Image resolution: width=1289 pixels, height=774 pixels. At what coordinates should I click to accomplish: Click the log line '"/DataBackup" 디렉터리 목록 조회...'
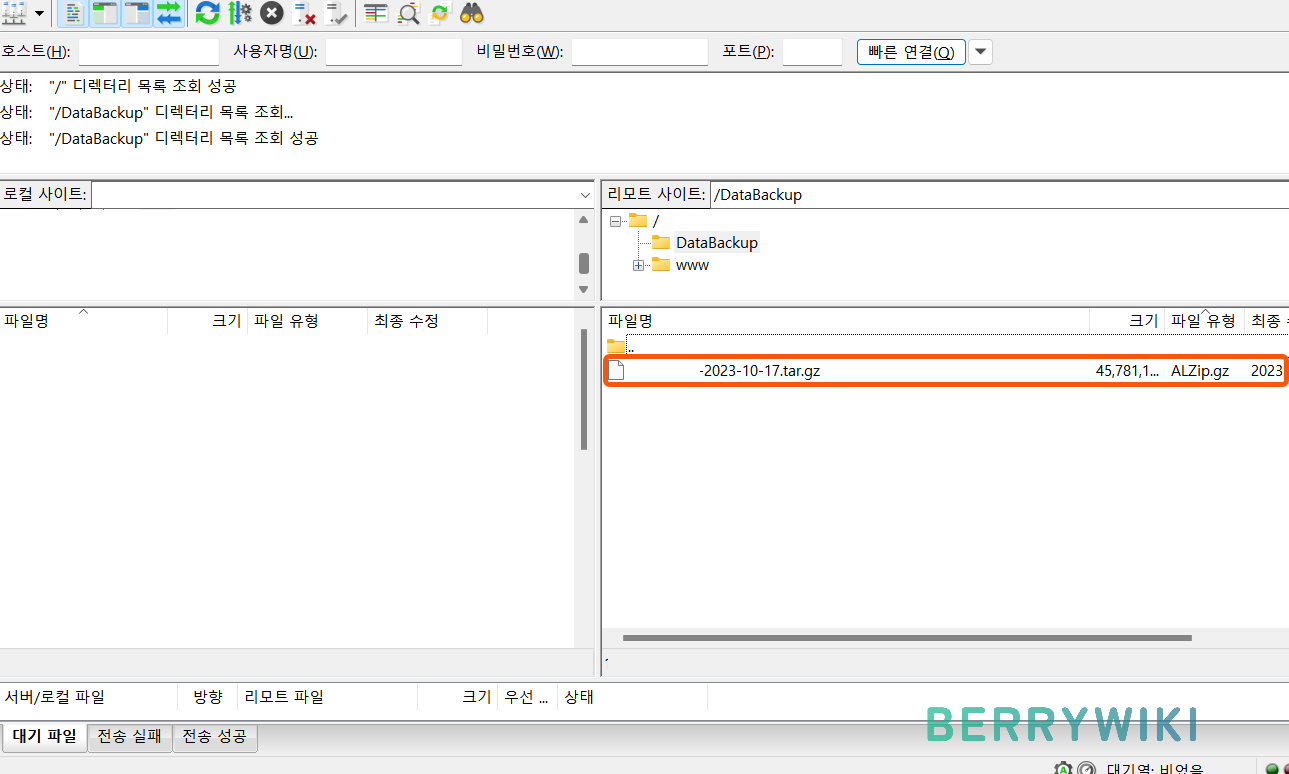click(x=170, y=112)
